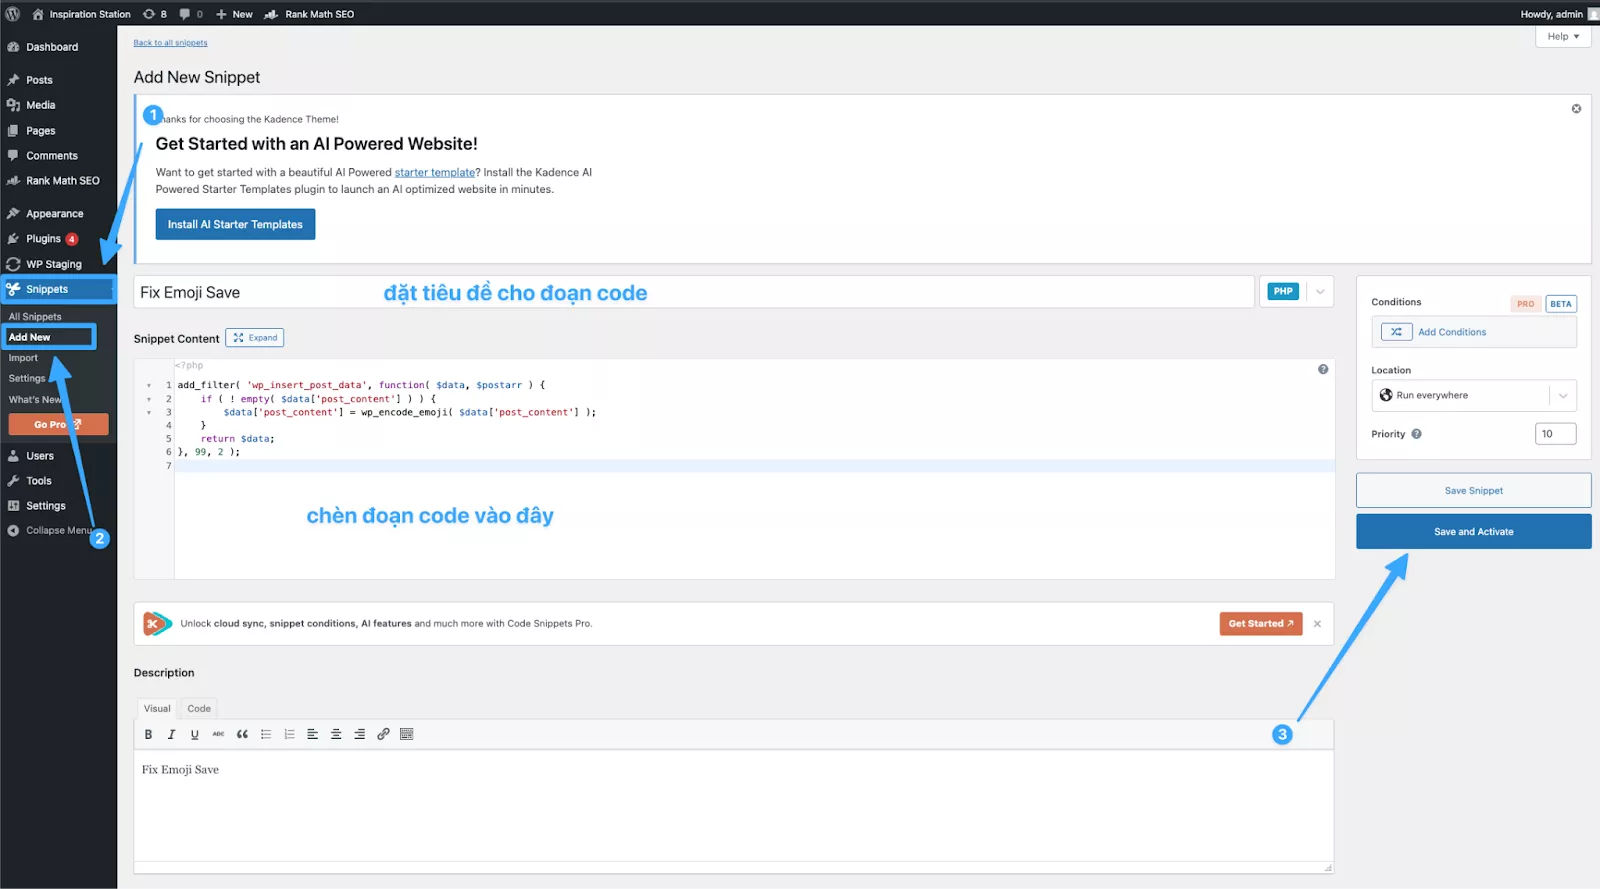Follow the Back to all snippets link
Viewport: 1600px width, 889px height.
(x=170, y=43)
